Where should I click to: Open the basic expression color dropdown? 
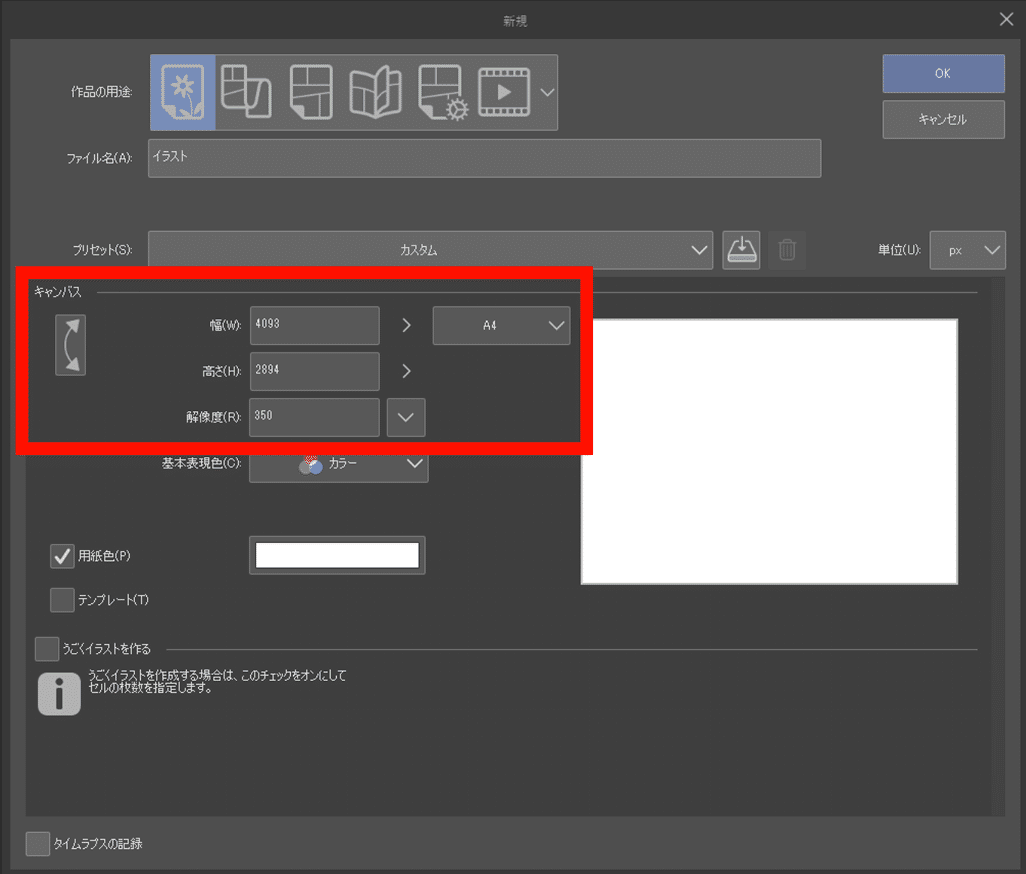tap(338, 464)
